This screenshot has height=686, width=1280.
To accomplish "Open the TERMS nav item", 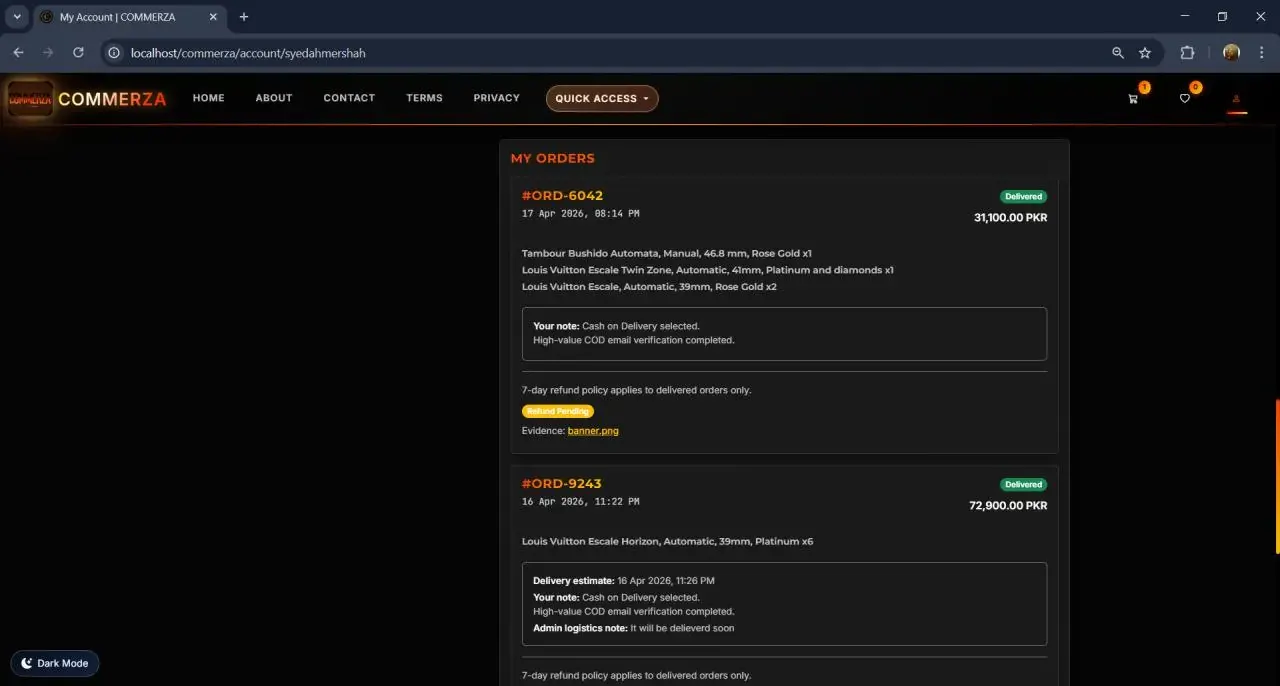I will click(424, 98).
